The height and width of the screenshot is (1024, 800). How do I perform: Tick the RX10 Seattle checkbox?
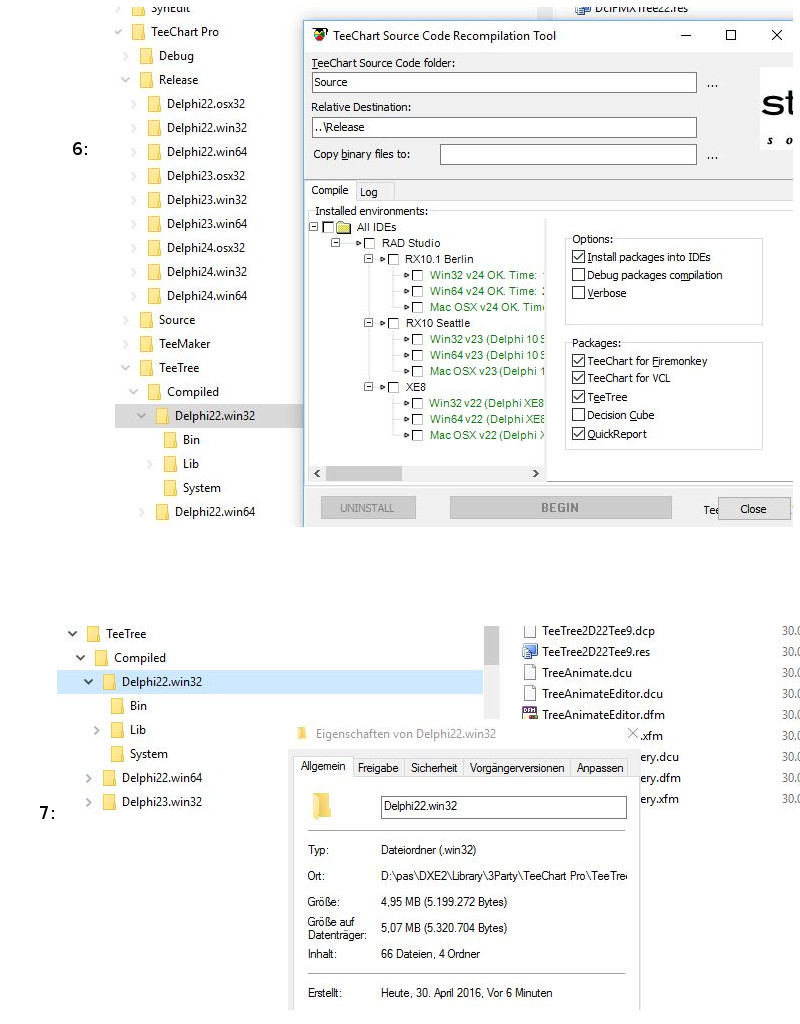click(x=393, y=323)
